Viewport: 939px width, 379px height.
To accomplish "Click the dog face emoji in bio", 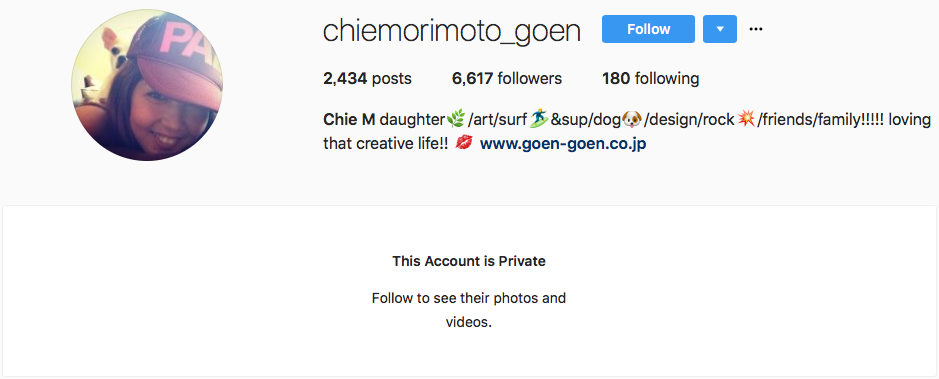I will pos(632,120).
